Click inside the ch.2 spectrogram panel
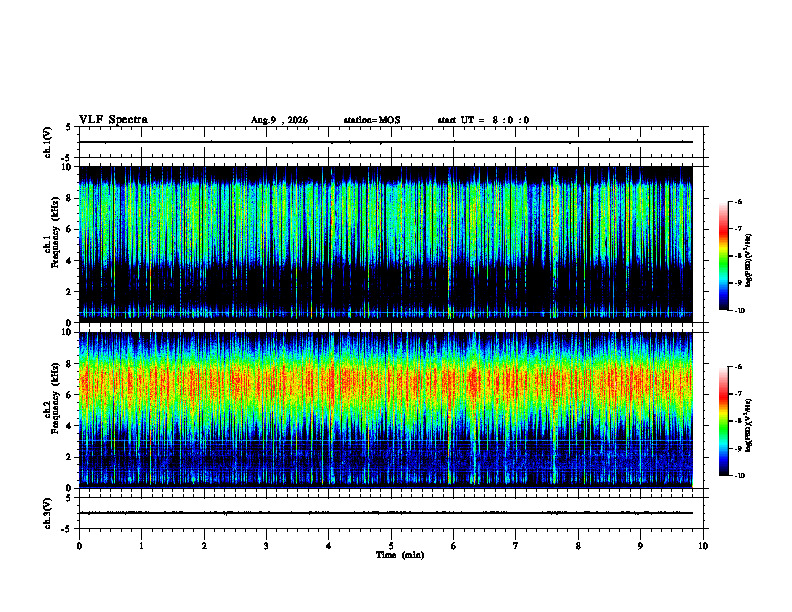 click(x=386, y=410)
